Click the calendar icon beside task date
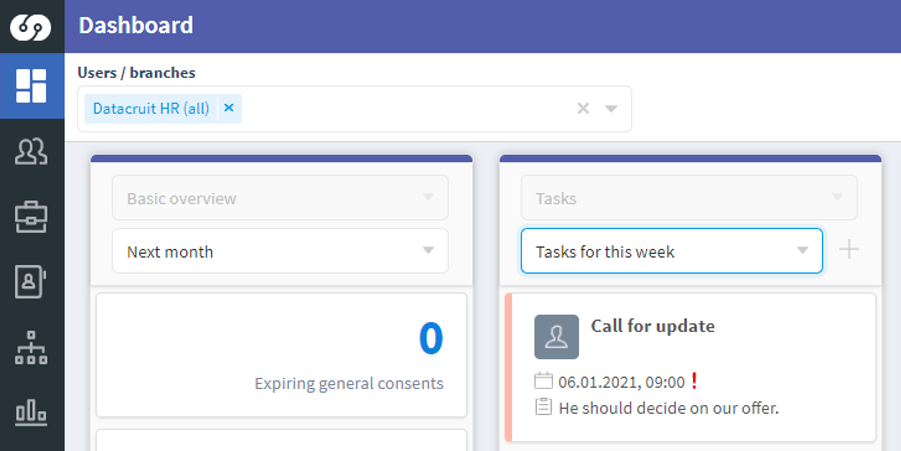Viewport: 901px width, 451px height. tap(544, 381)
